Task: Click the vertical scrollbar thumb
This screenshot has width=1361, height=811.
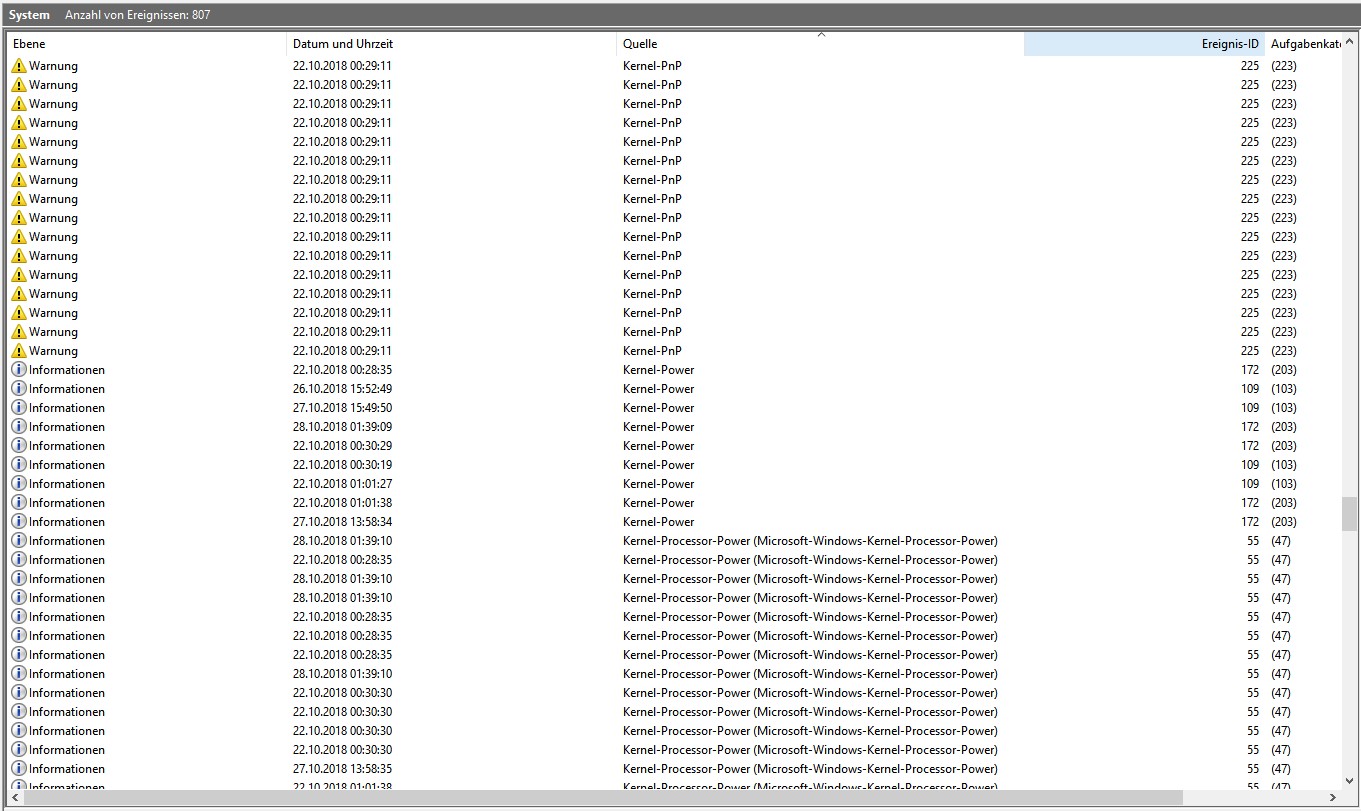Action: tap(1350, 513)
